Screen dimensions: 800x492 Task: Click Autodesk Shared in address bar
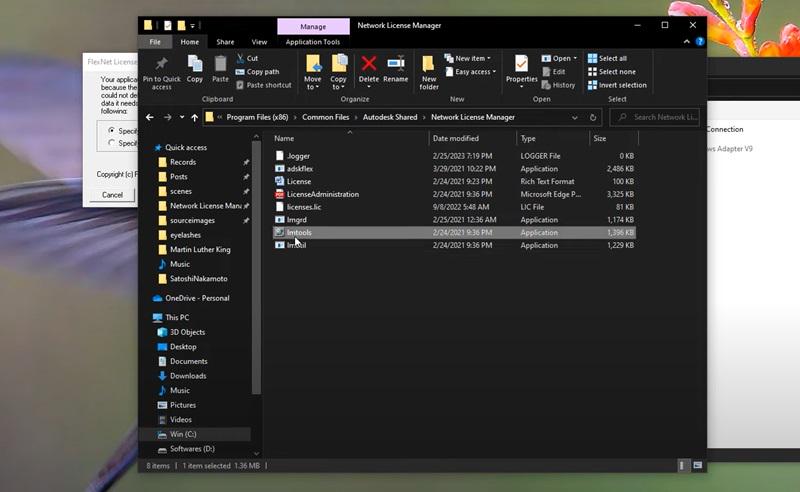(x=390, y=117)
